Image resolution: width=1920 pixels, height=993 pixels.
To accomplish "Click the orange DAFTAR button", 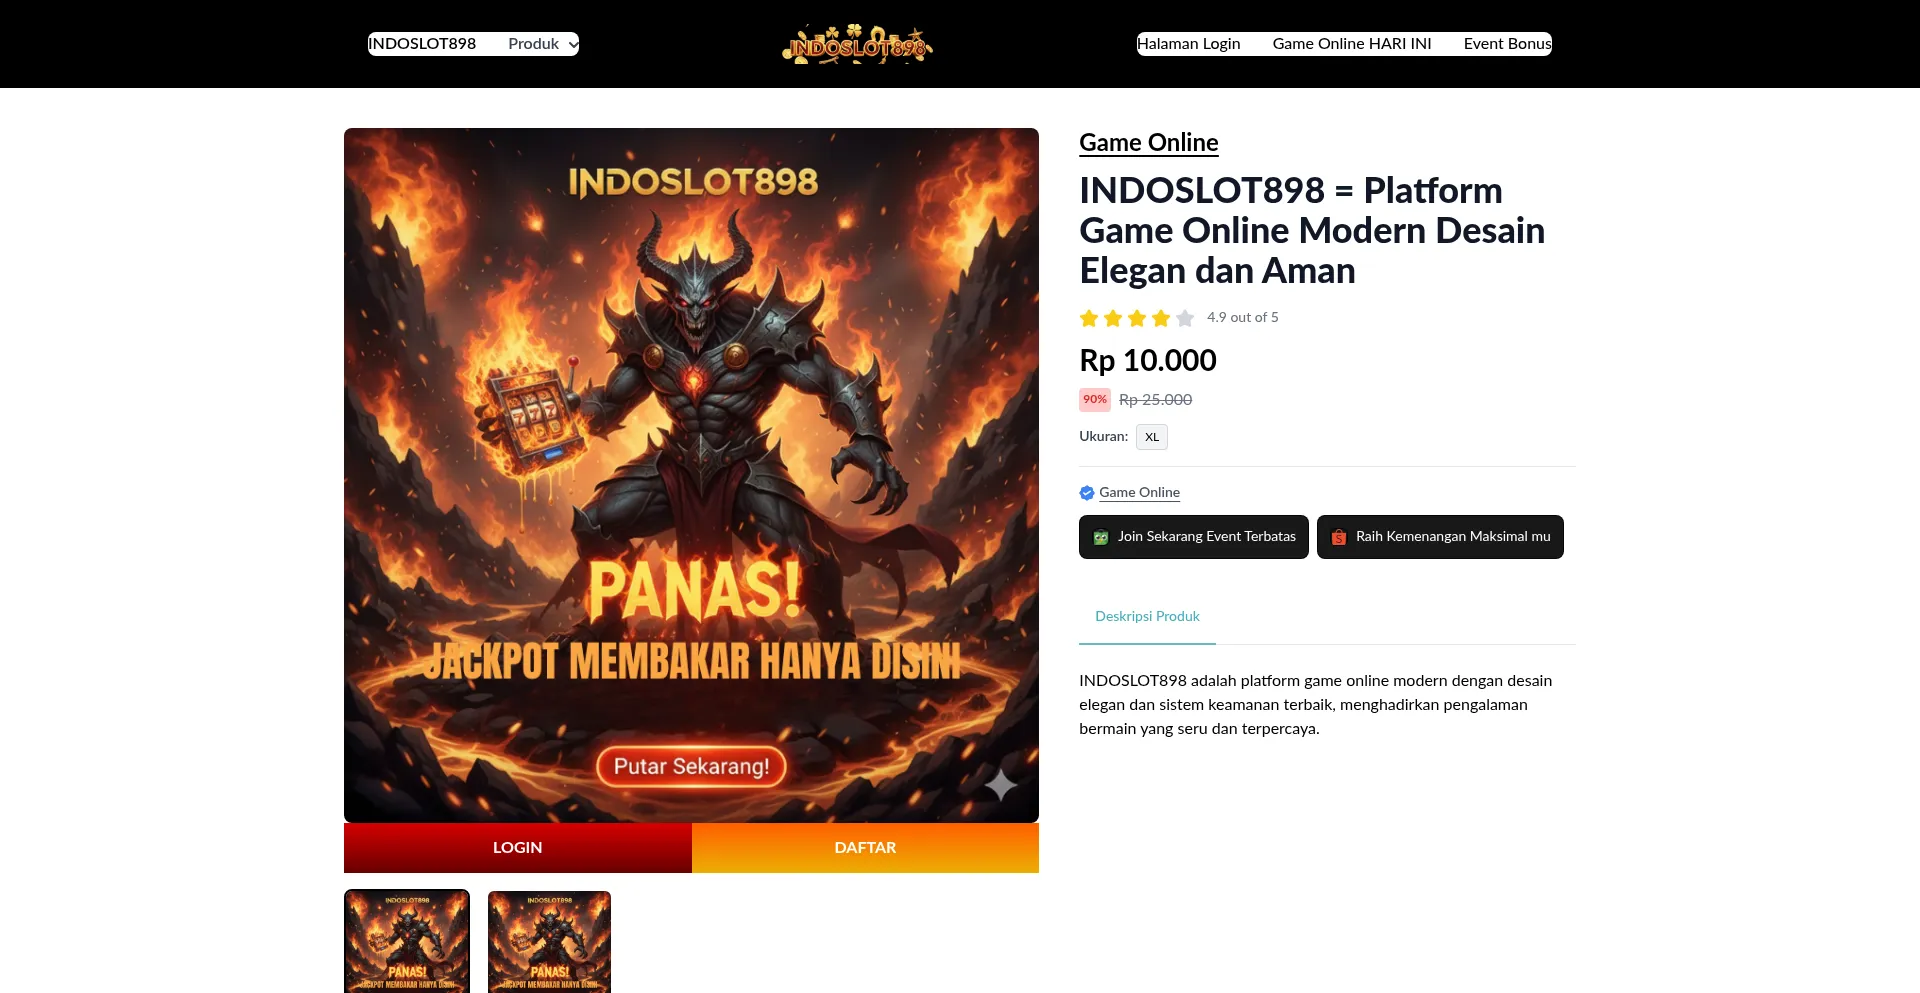I will [x=865, y=848].
